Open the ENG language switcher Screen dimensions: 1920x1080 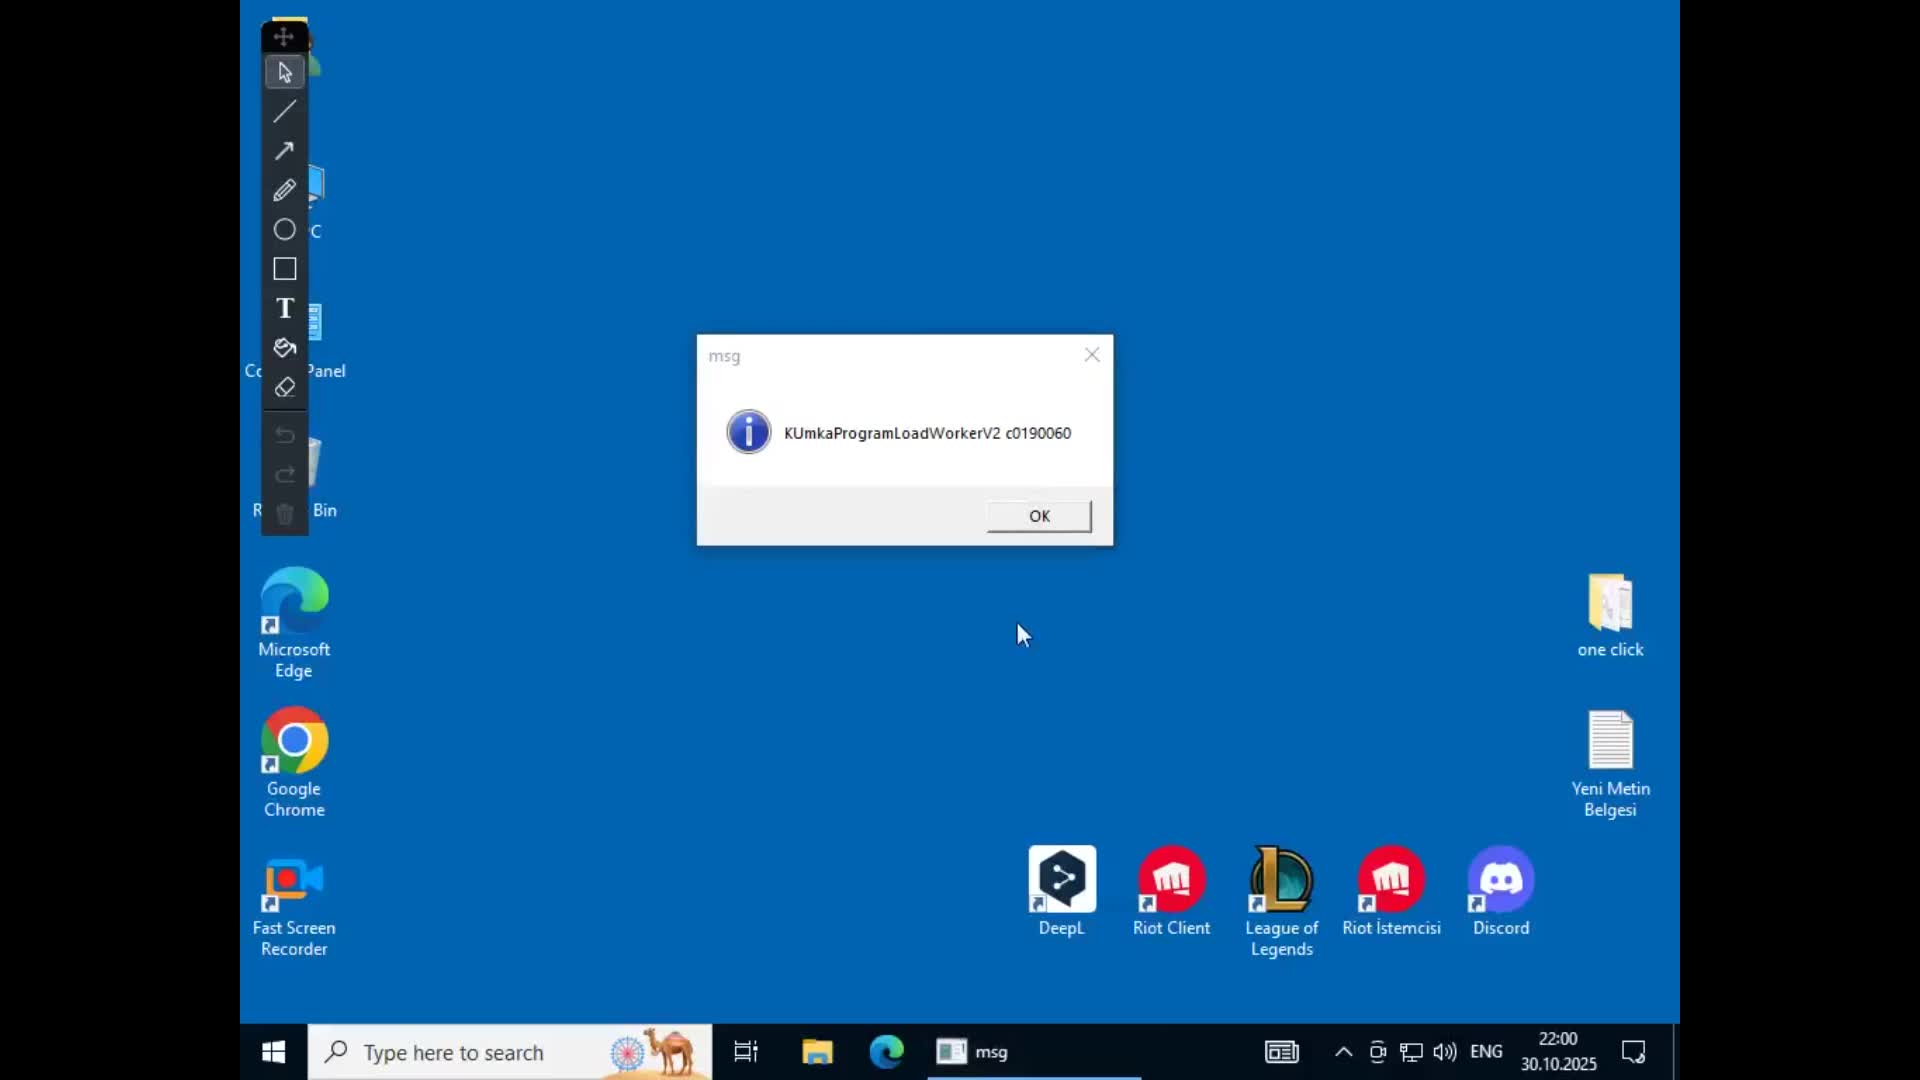click(1486, 1052)
